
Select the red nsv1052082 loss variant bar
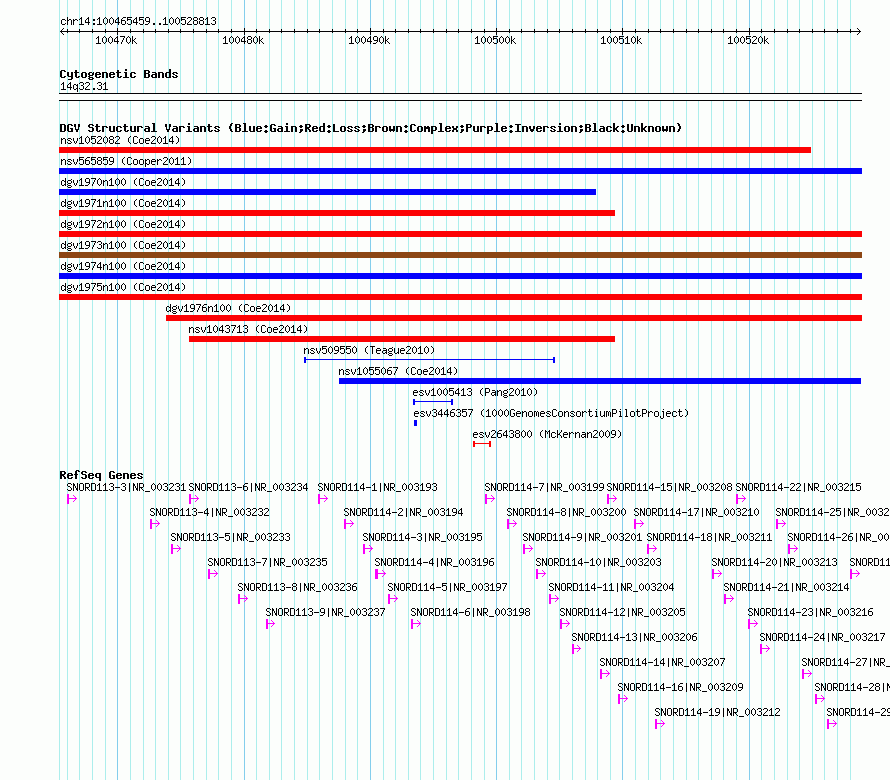(435, 150)
